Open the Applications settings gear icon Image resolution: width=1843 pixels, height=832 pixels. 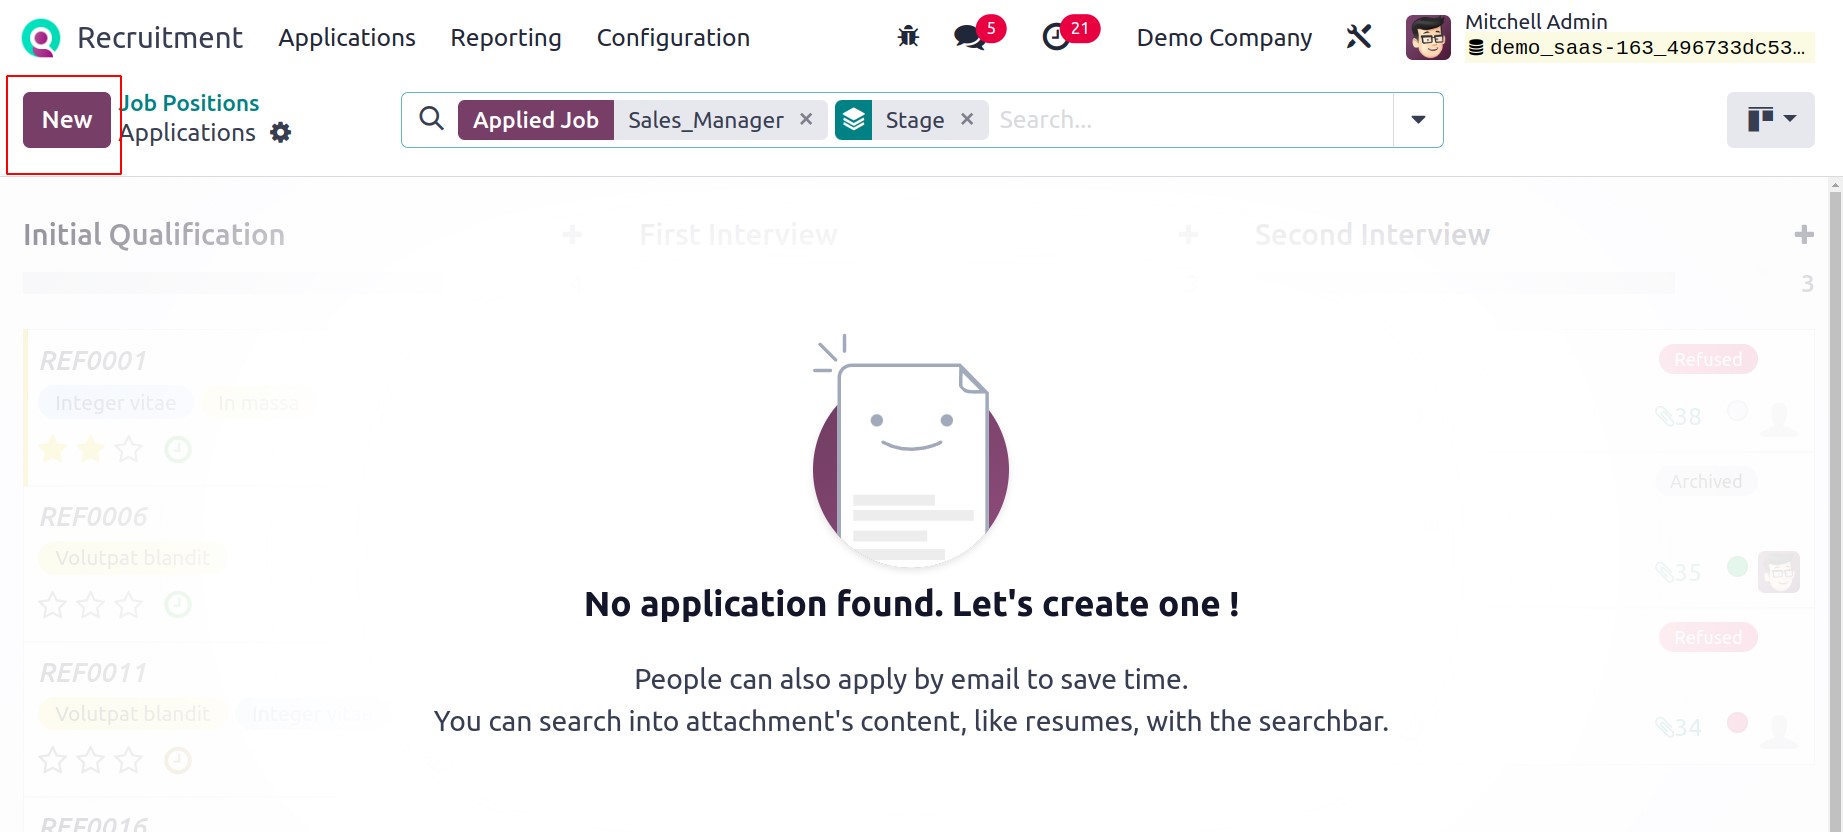[x=281, y=132]
